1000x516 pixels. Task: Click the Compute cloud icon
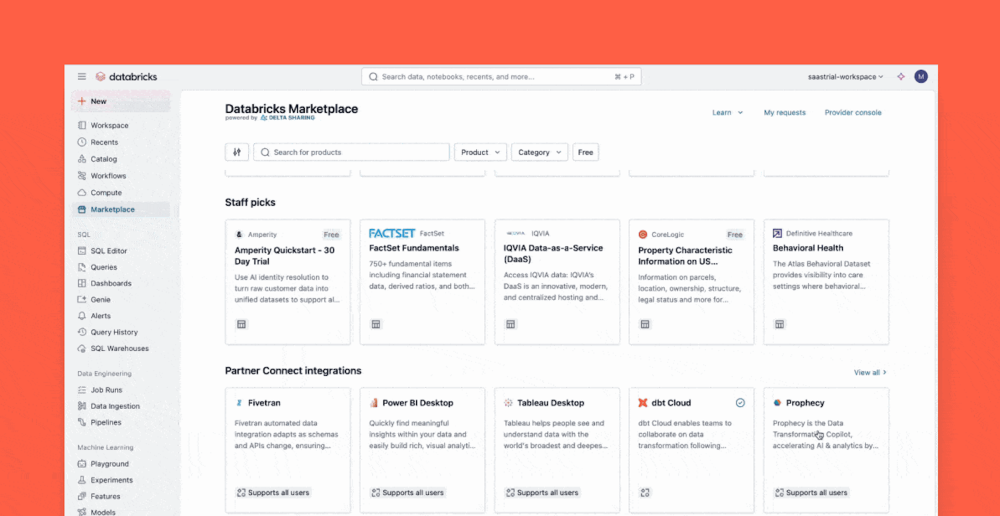(x=82, y=193)
